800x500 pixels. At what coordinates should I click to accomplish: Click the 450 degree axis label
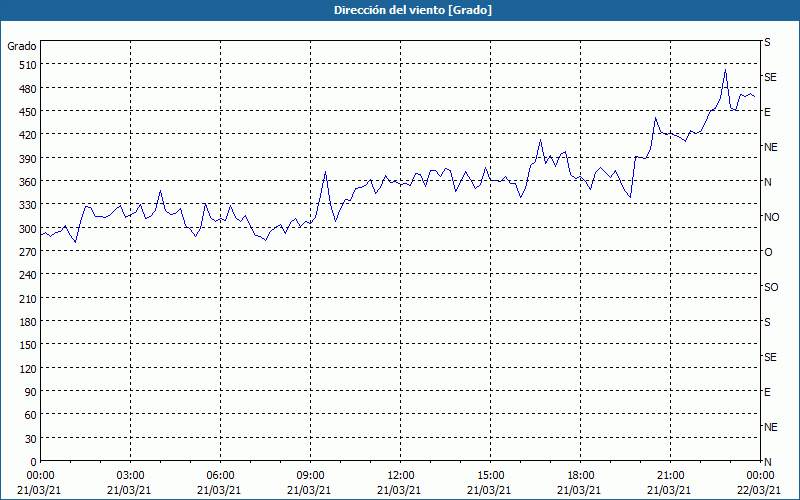[28, 112]
